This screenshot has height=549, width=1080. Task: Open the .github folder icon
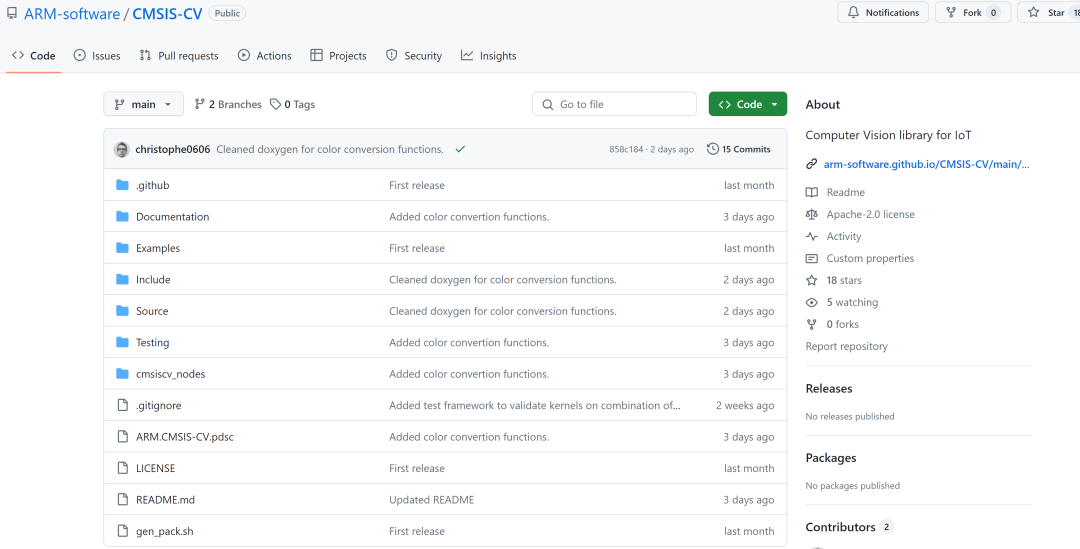123,185
